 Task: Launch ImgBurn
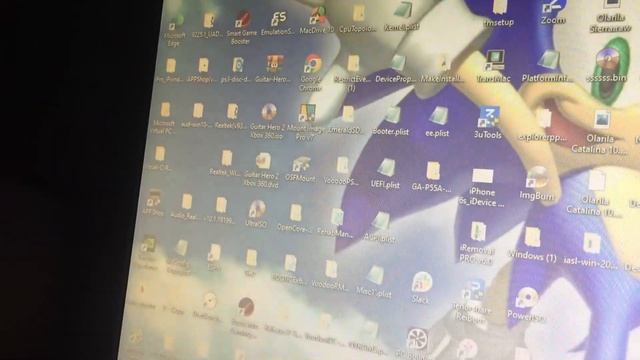click(536, 184)
